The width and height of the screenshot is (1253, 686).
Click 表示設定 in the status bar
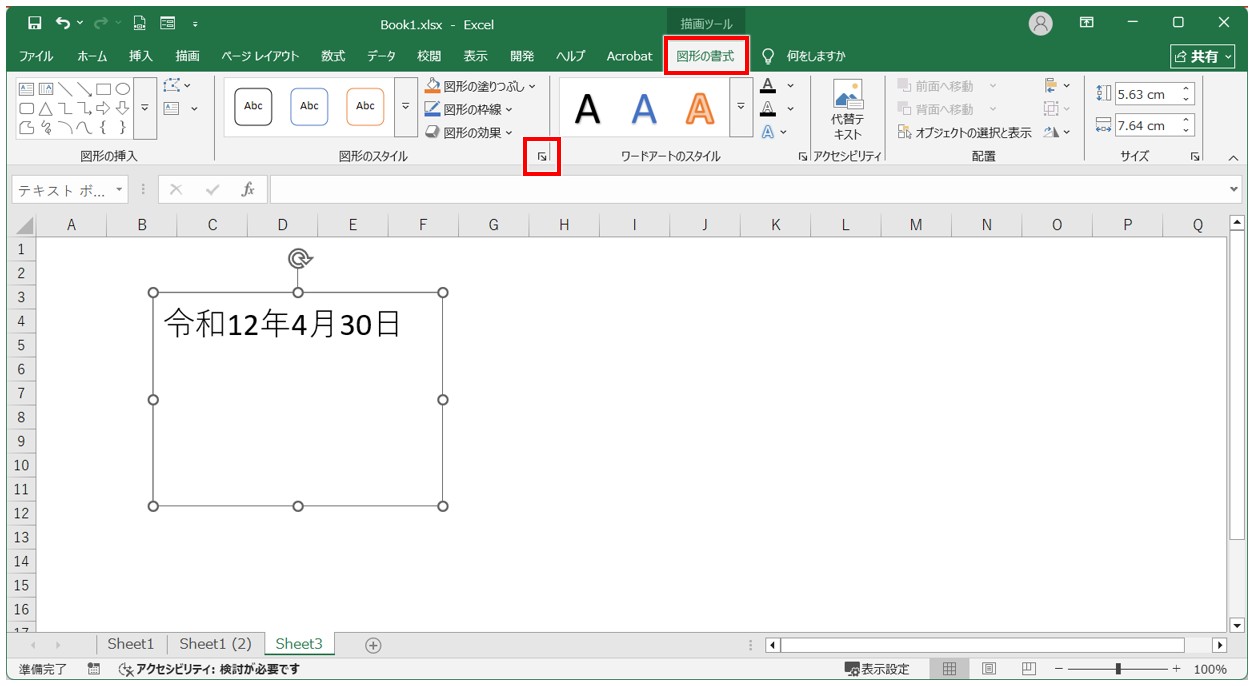[877, 669]
